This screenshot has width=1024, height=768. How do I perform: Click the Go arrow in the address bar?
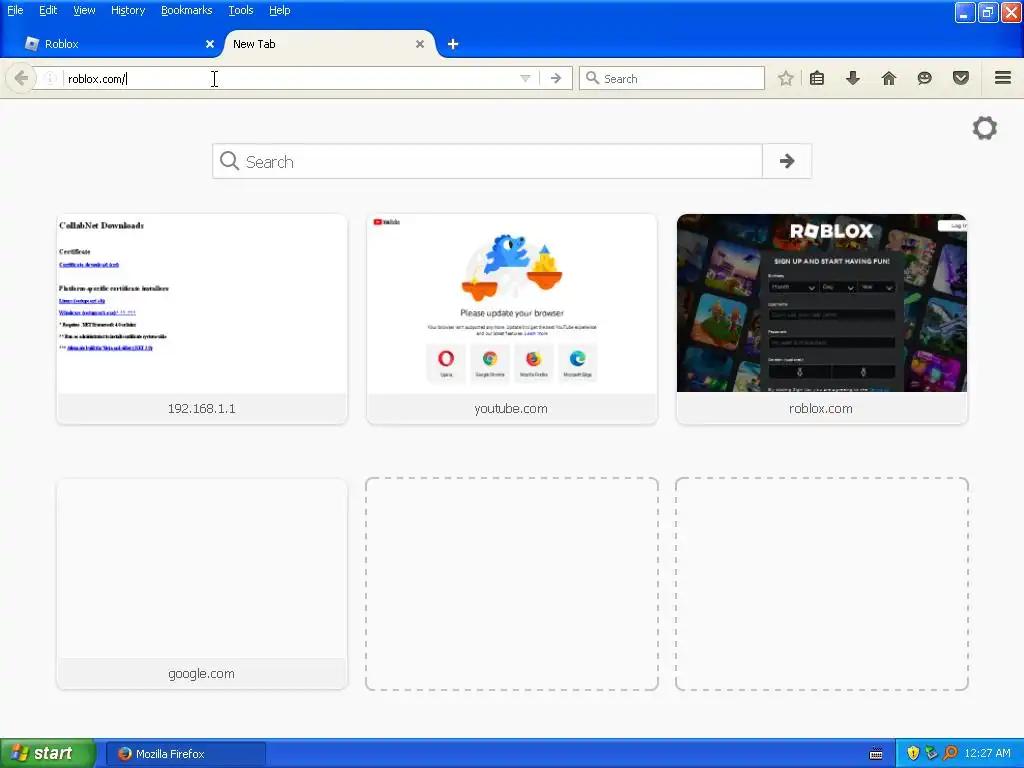[556, 78]
